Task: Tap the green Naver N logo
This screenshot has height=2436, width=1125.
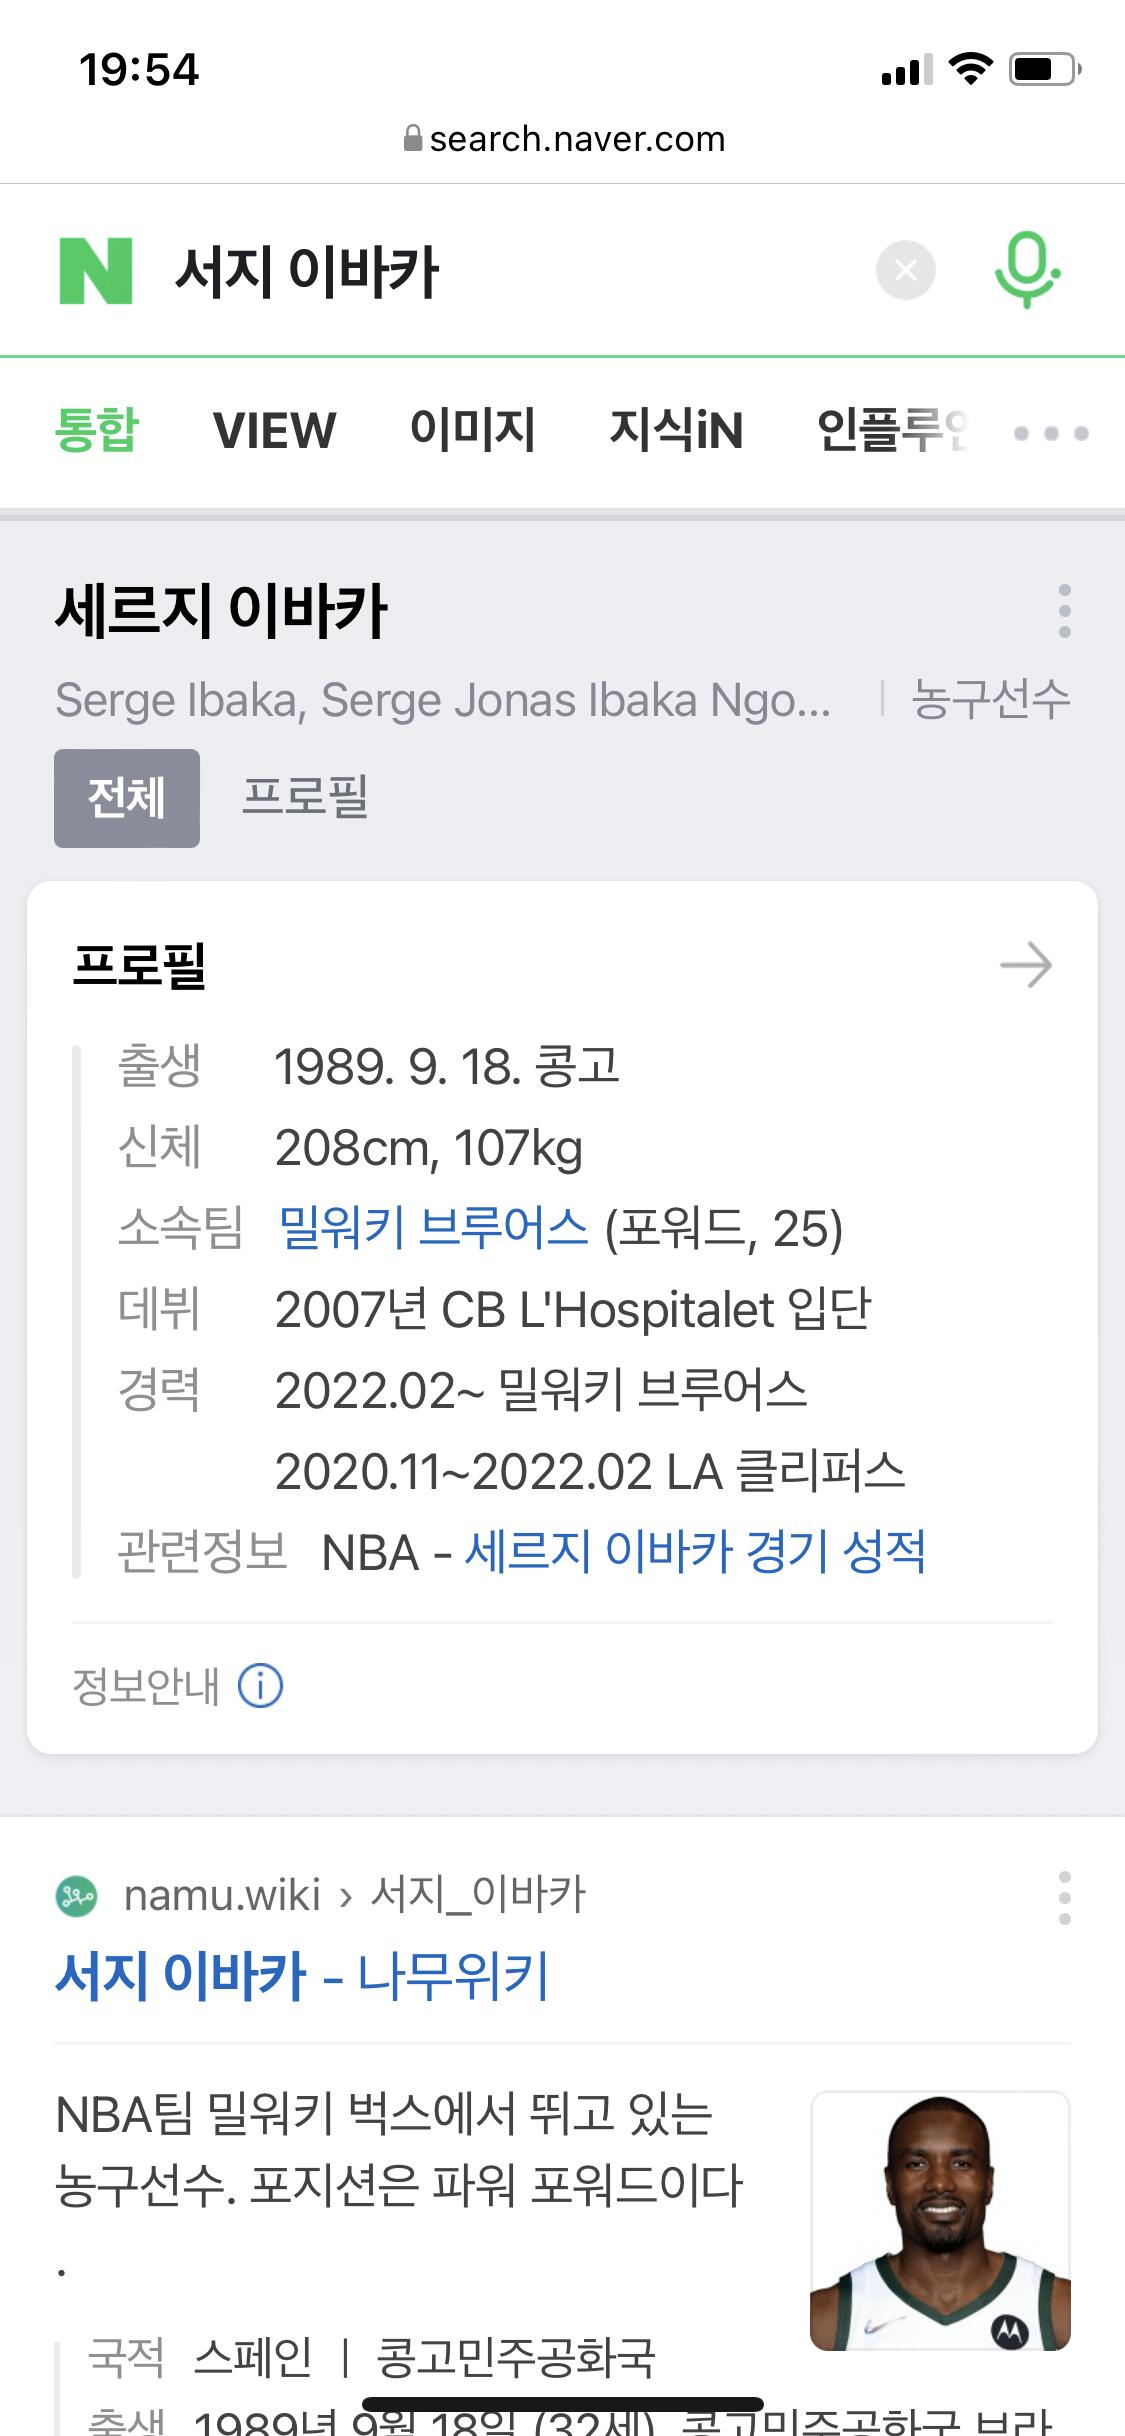Action: click(96, 271)
